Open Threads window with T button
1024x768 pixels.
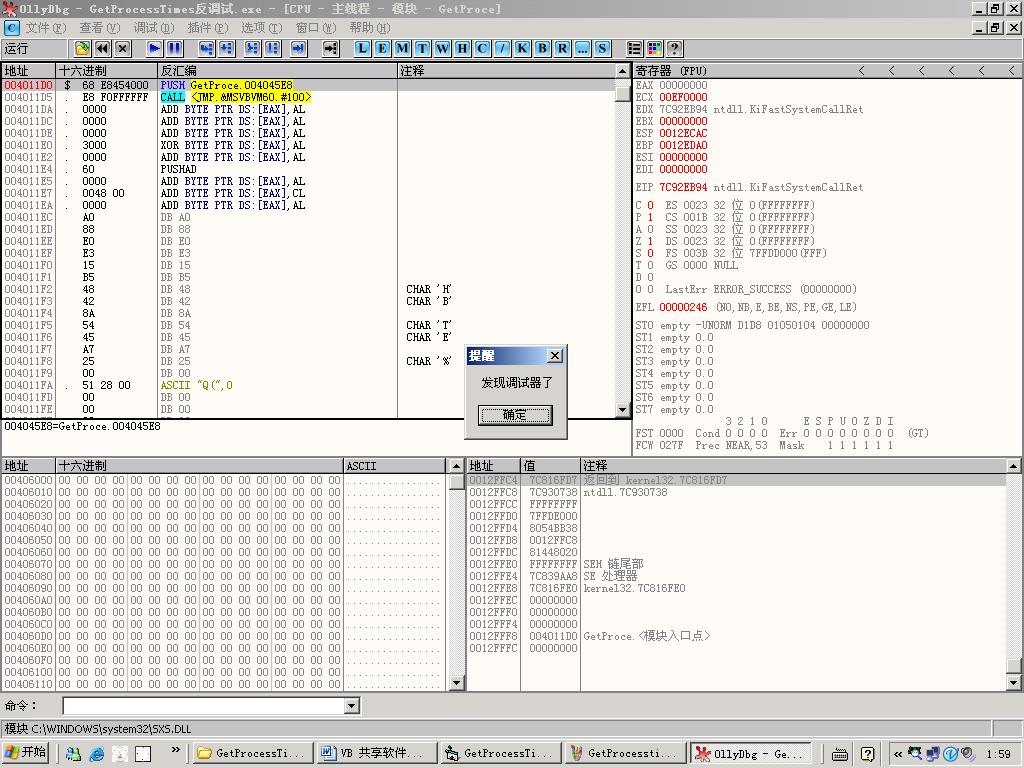[x=423, y=48]
